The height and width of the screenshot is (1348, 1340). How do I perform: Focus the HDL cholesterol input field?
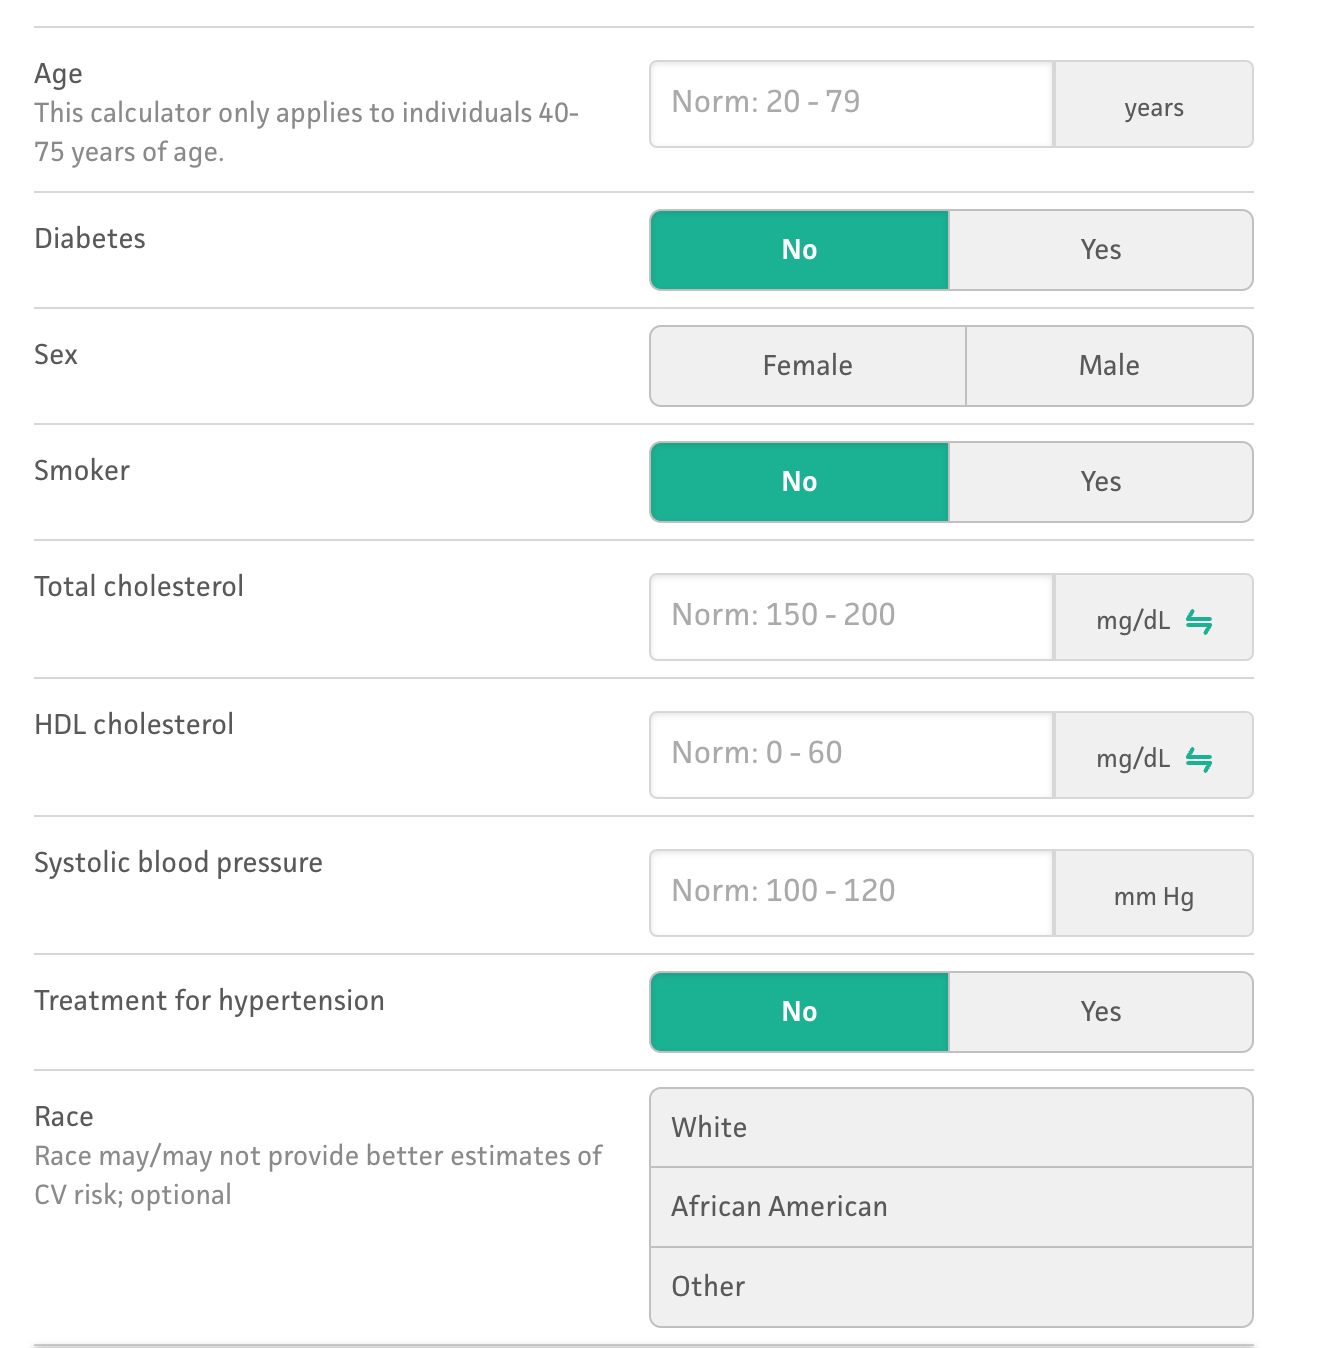pyautogui.click(x=852, y=755)
